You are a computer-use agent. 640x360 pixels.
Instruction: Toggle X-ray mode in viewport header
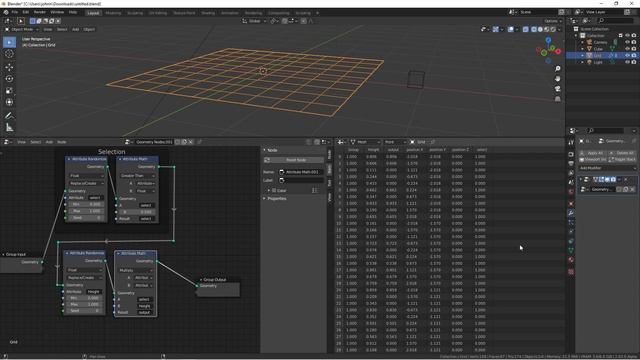(x=526, y=29)
